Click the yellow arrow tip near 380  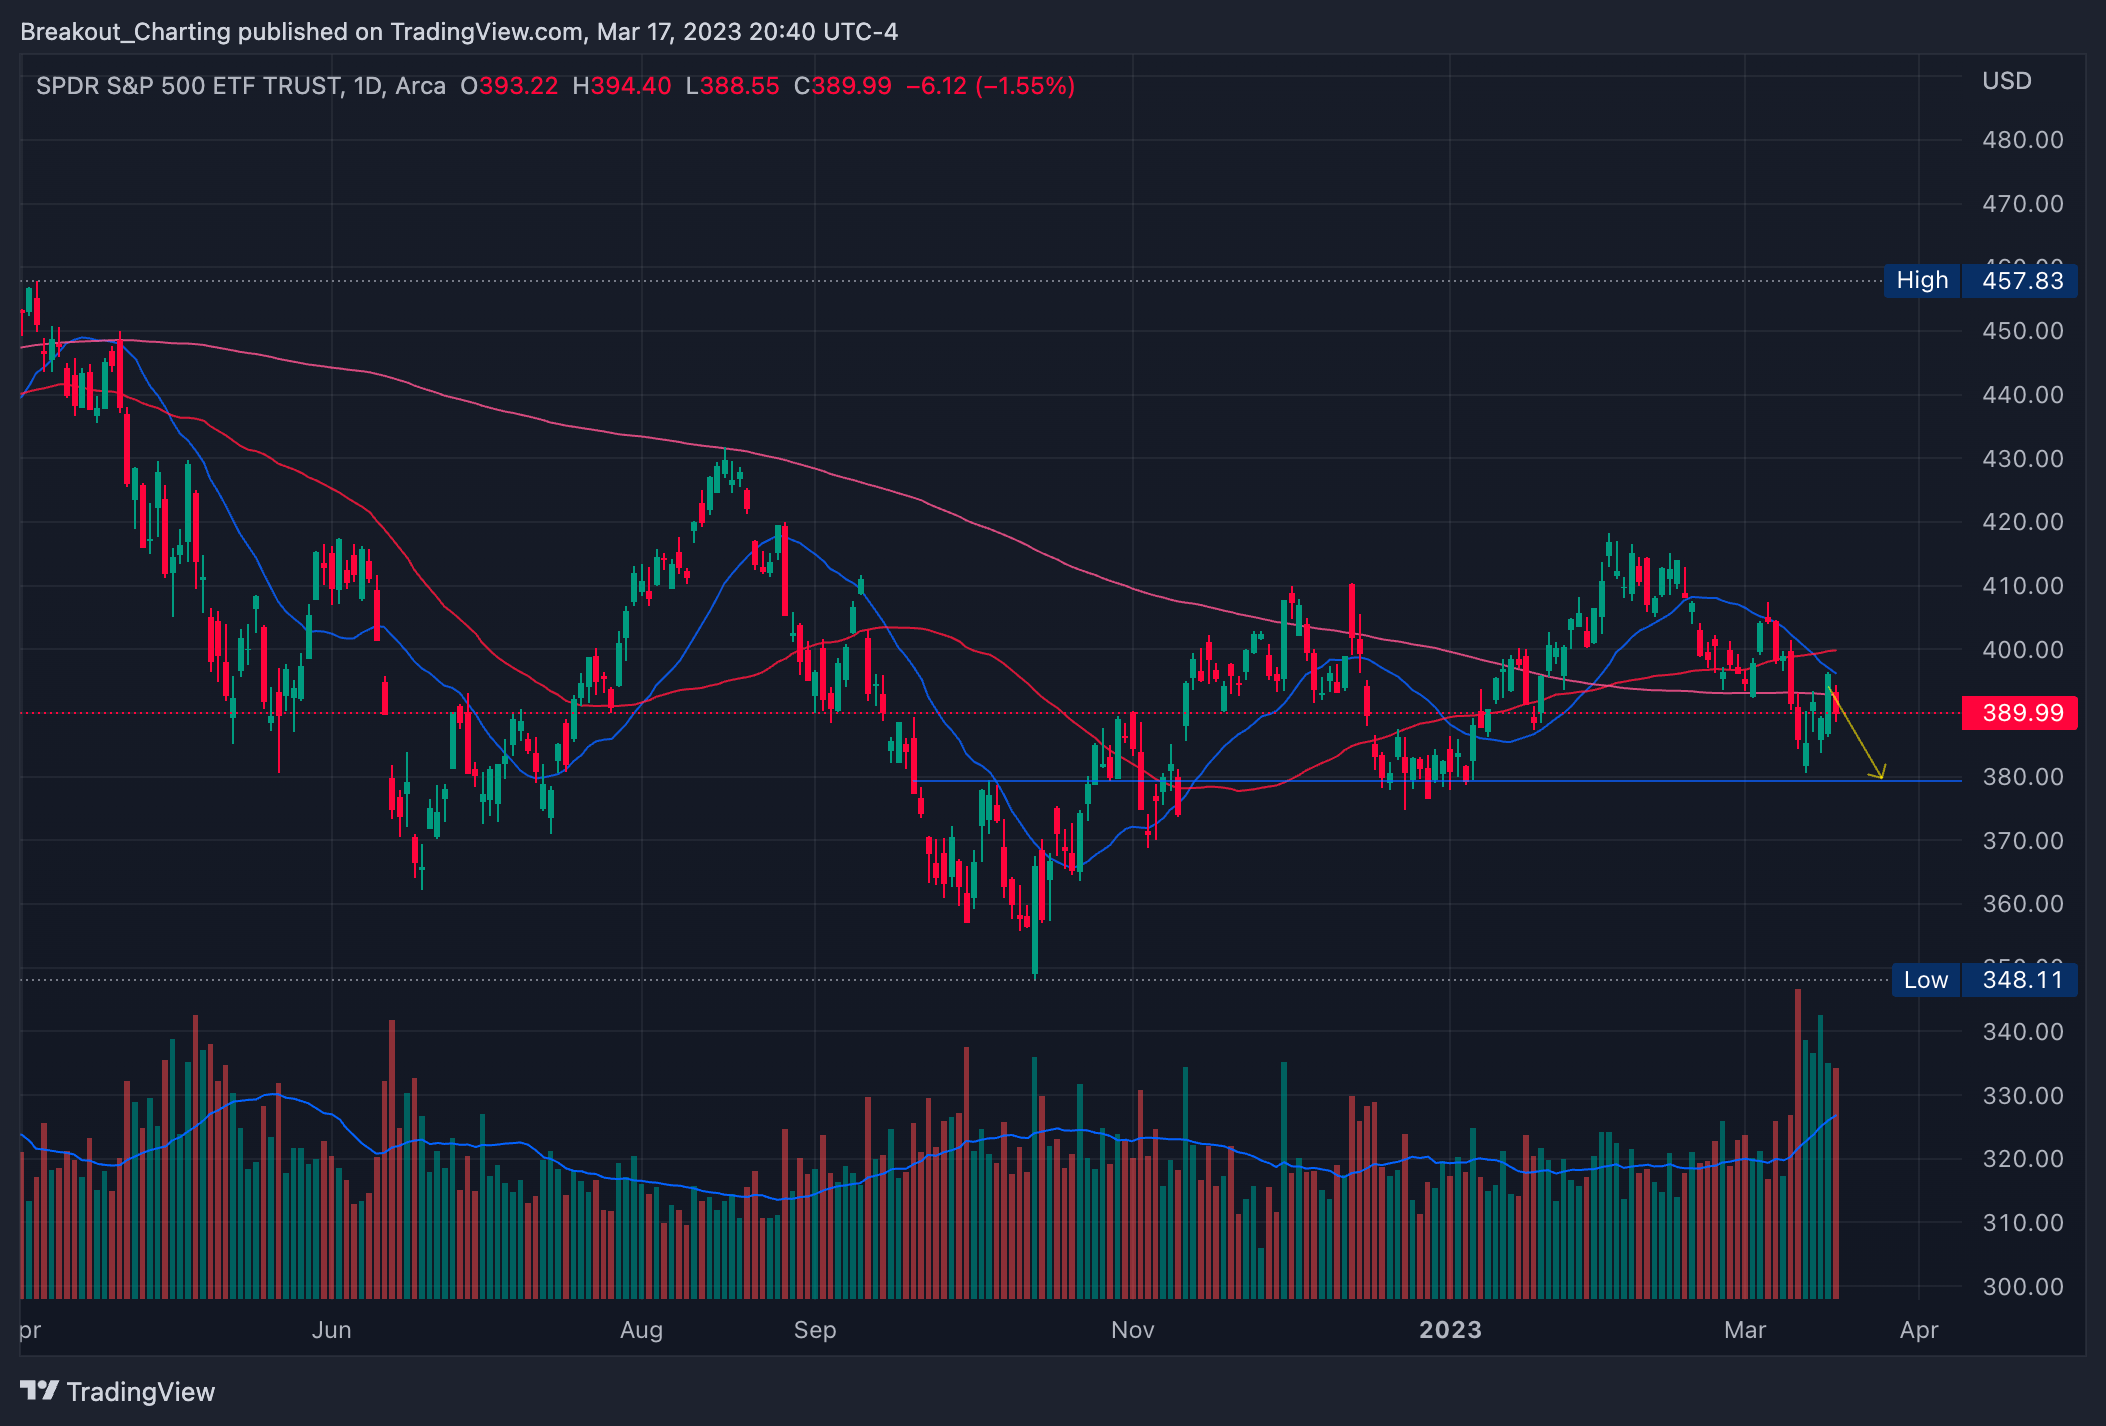(1881, 776)
